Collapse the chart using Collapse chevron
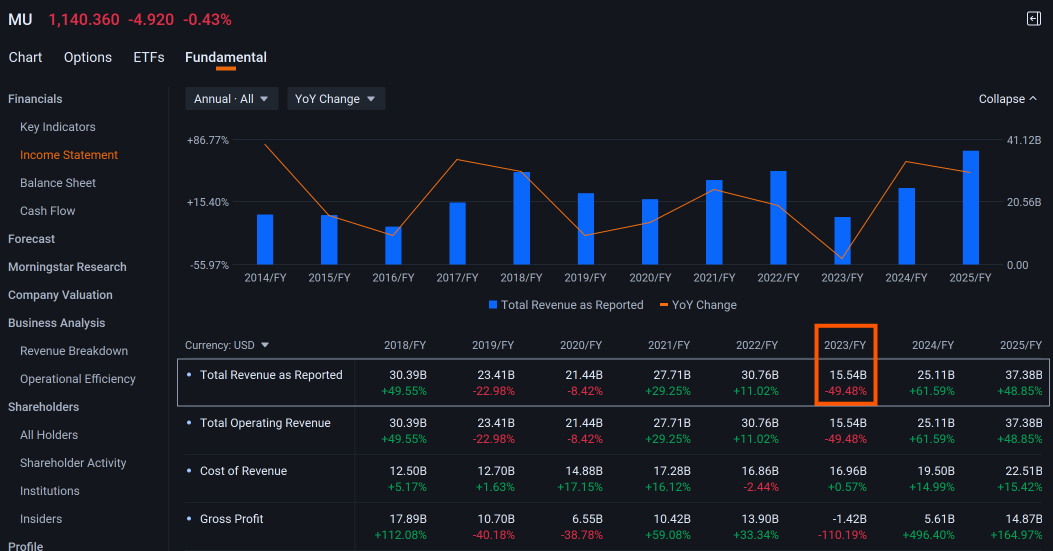The height and width of the screenshot is (551, 1053). tap(1008, 99)
